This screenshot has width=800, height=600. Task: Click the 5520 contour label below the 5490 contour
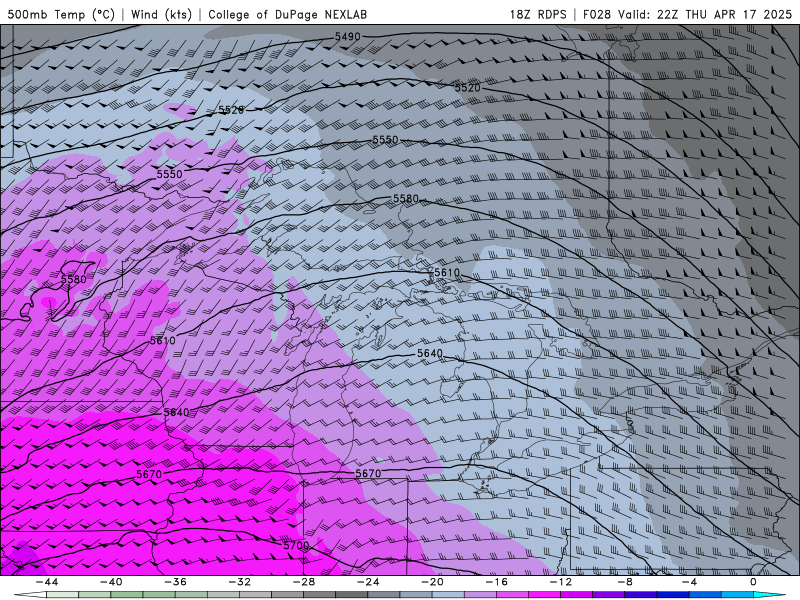(467, 88)
